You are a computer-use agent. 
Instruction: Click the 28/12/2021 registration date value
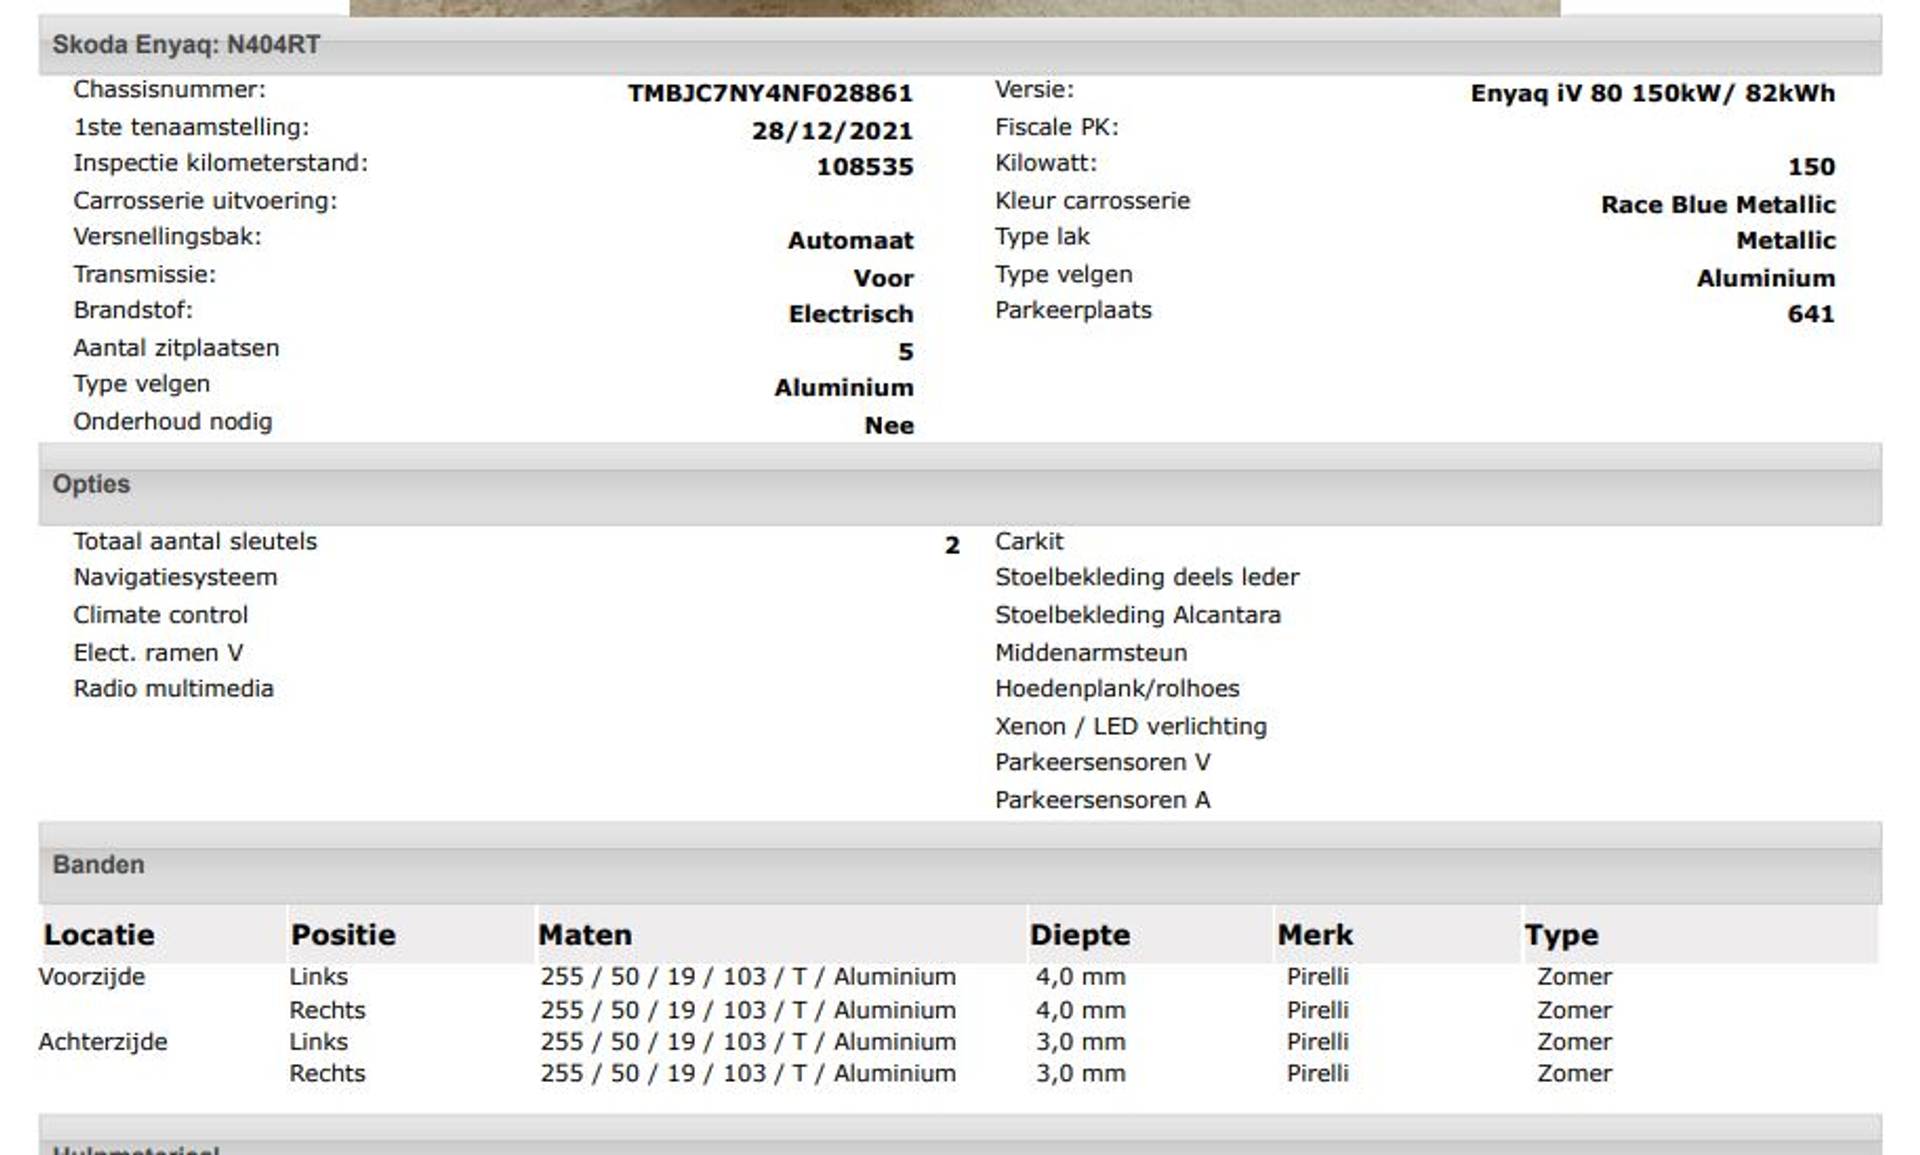coord(832,131)
